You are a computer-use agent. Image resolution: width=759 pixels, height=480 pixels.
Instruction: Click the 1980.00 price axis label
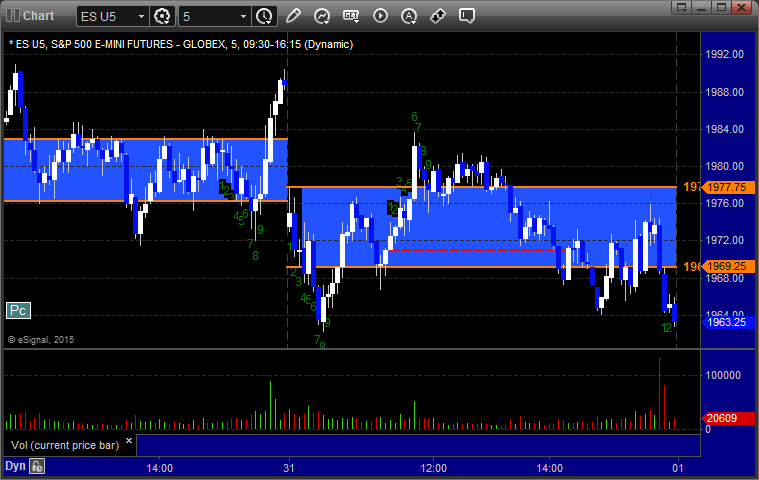(x=725, y=166)
